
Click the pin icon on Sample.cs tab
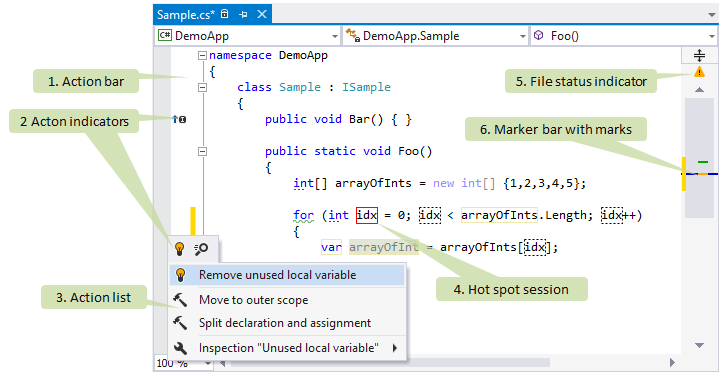click(x=243, y=15)
